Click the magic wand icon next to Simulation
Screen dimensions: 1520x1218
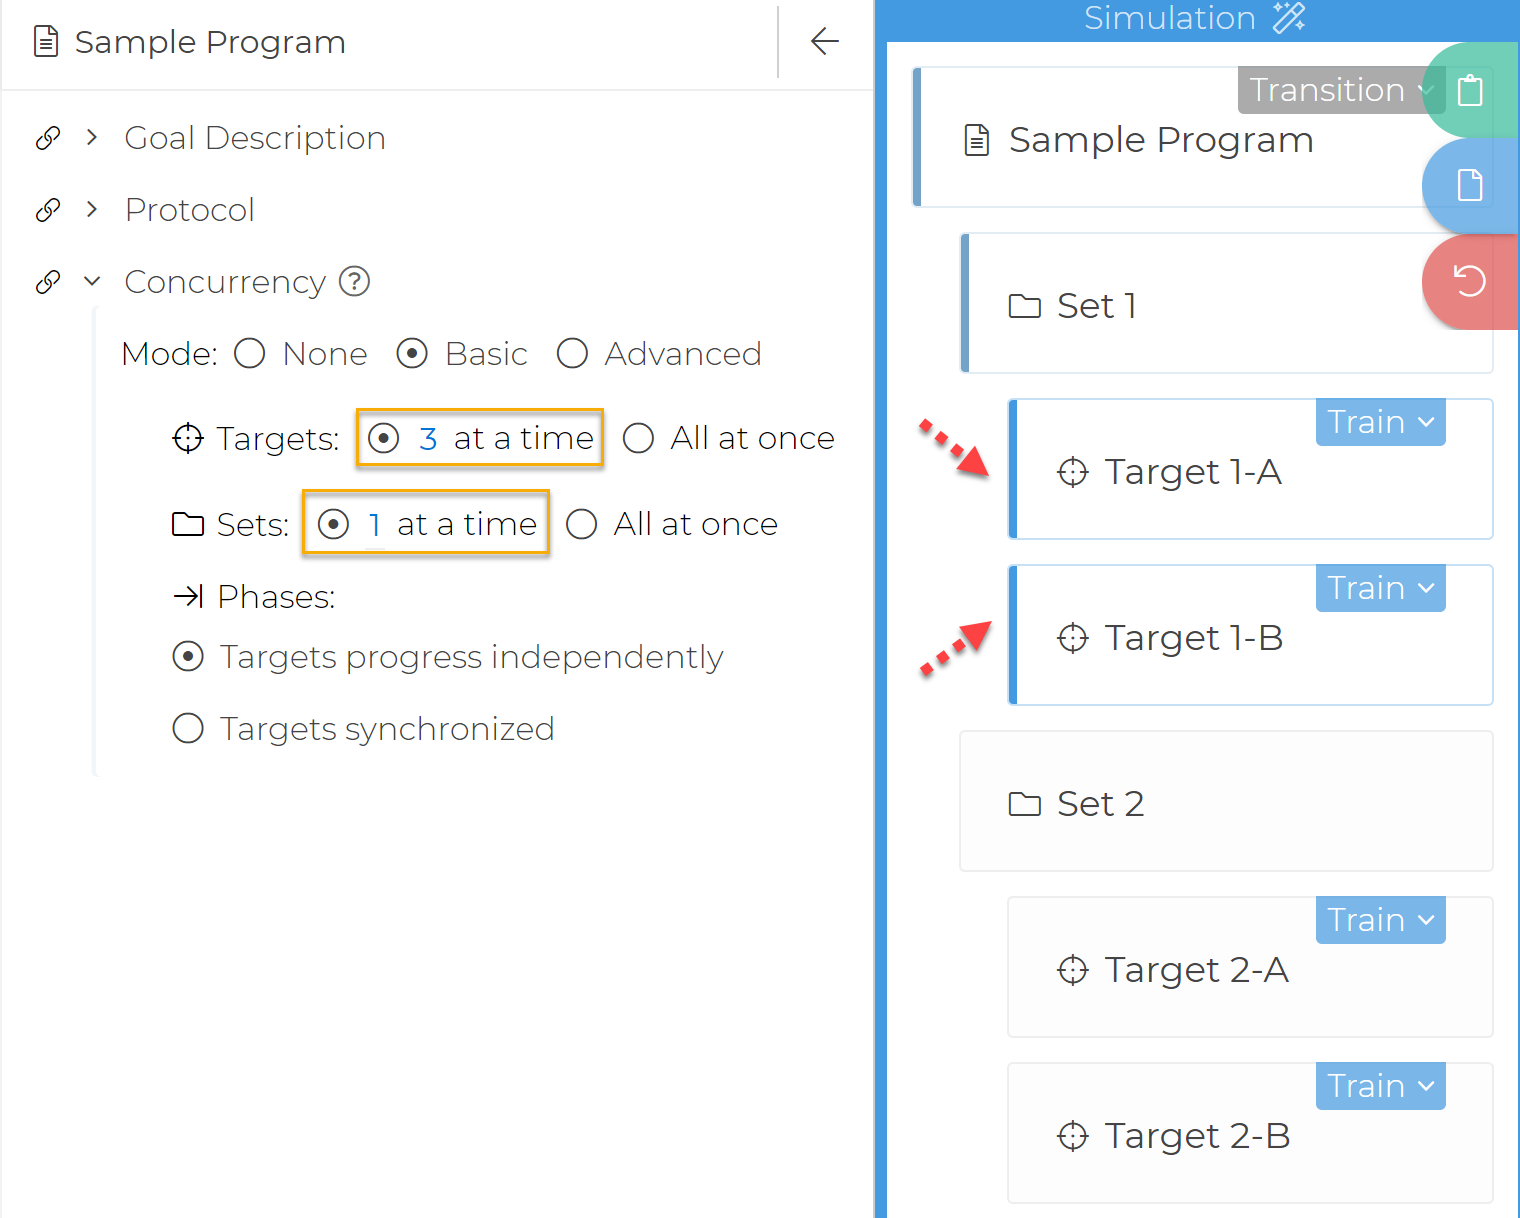pos(1289,17)
